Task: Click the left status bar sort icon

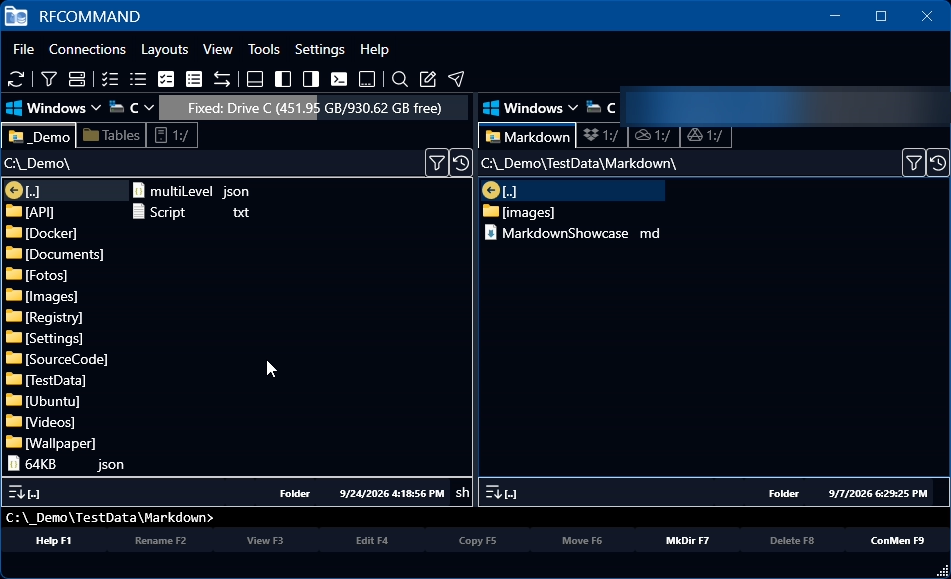Action: [16, 492]
